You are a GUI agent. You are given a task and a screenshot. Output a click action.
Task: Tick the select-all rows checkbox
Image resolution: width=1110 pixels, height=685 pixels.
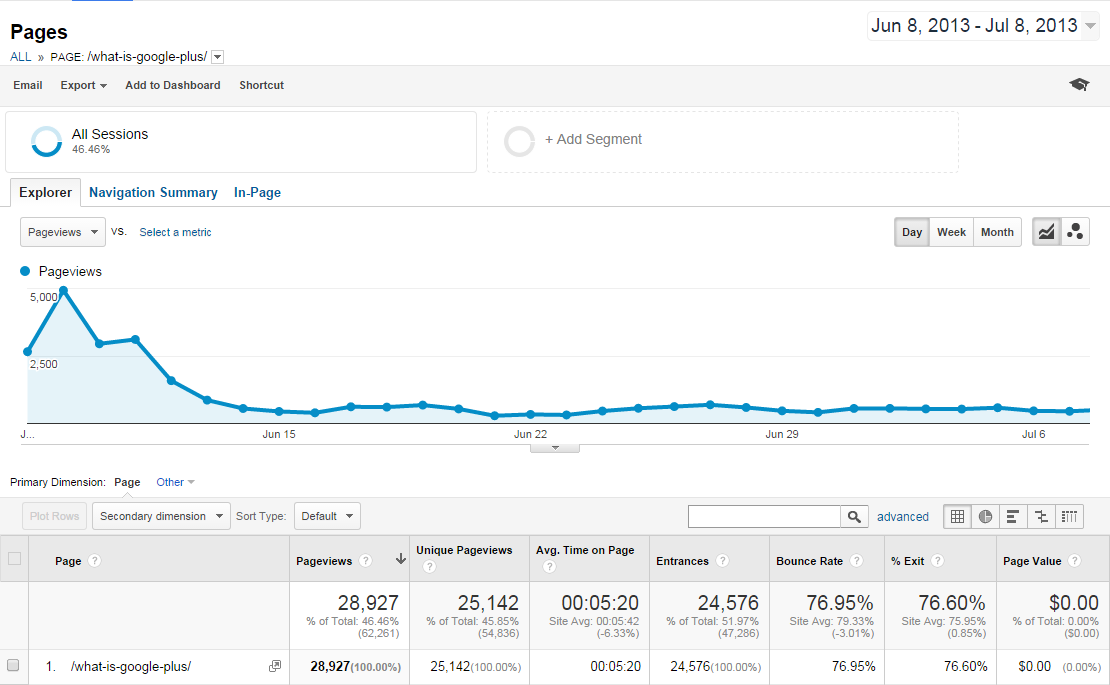(14, 558)
